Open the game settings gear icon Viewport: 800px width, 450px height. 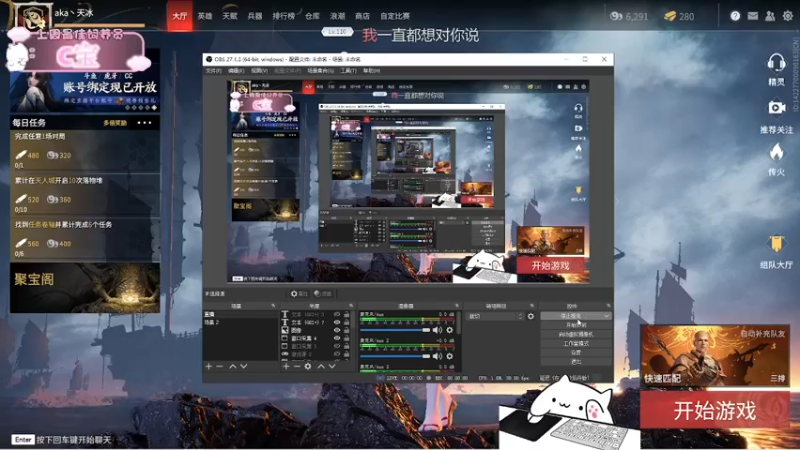788,16
